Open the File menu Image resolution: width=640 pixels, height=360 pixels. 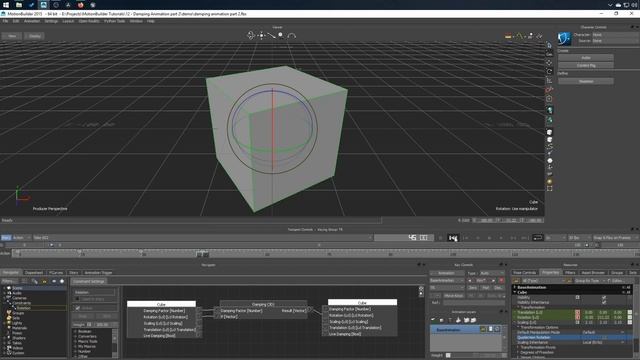pyautogui.click(x=5, y=21)
